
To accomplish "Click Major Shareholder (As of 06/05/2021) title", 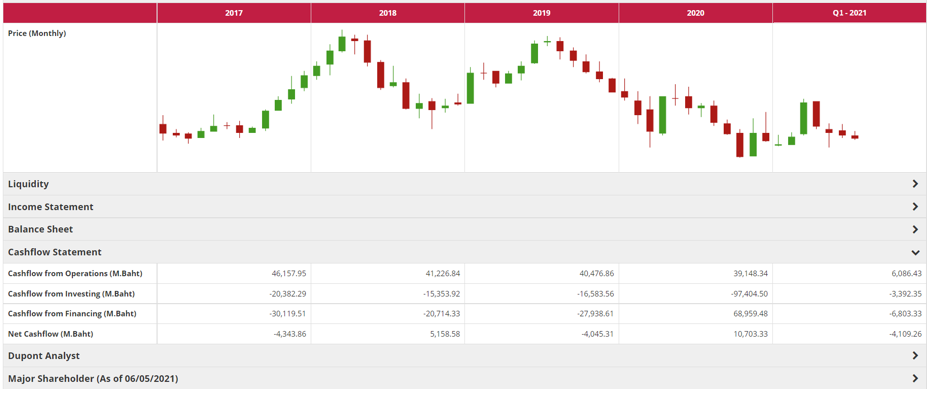I will pos(93,379).
